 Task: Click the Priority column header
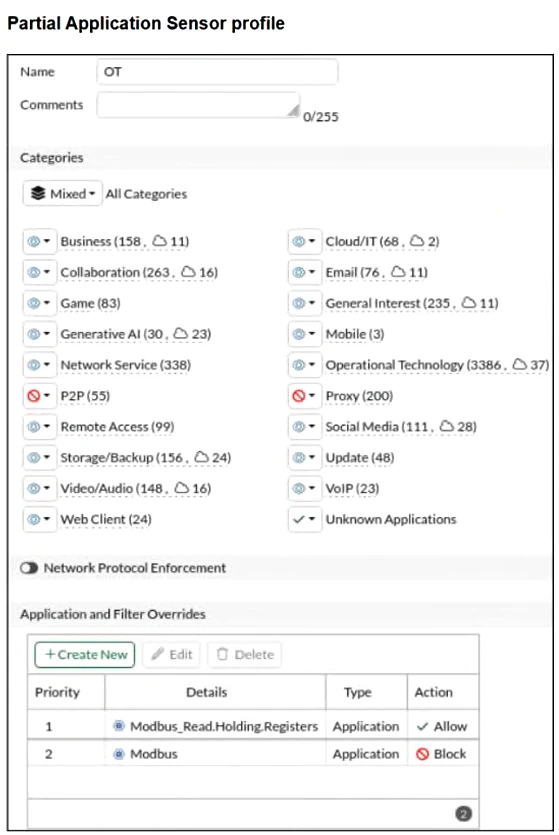(57, 692)
